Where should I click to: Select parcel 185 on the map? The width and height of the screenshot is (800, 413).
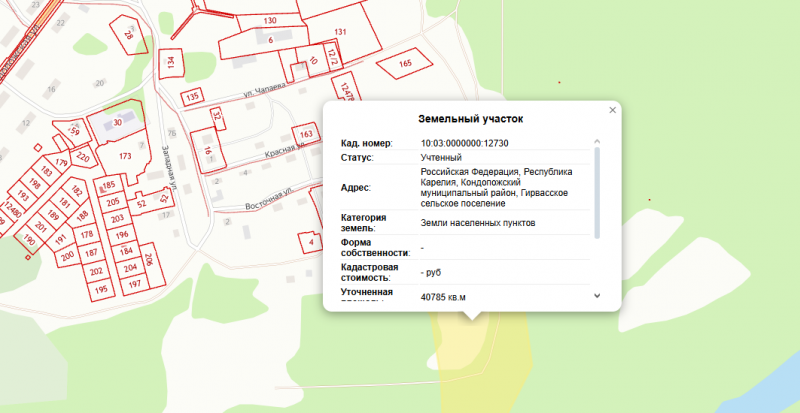click(x=109, y=184)
